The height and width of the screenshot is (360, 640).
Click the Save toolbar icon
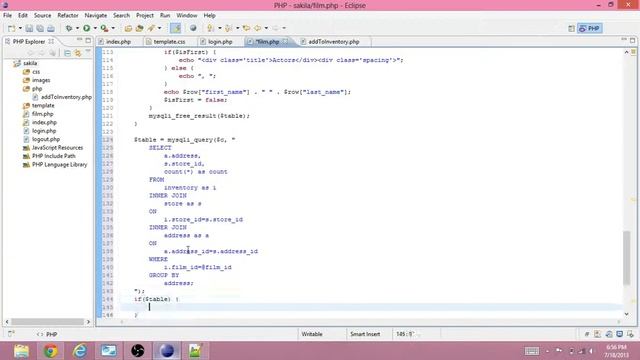click(x=29, y=28)
